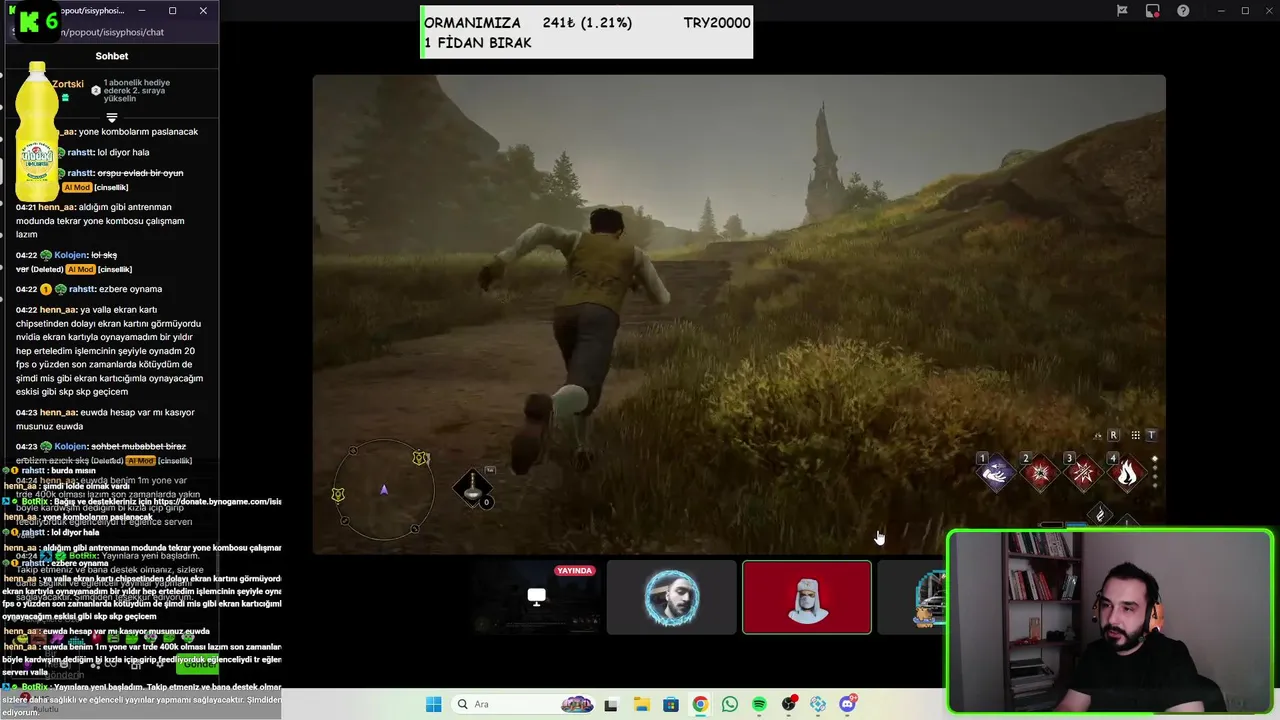Click the R key mount indicator
Image resolution: width=1280 pixels, height=720 pixels.
(1113, 435)
